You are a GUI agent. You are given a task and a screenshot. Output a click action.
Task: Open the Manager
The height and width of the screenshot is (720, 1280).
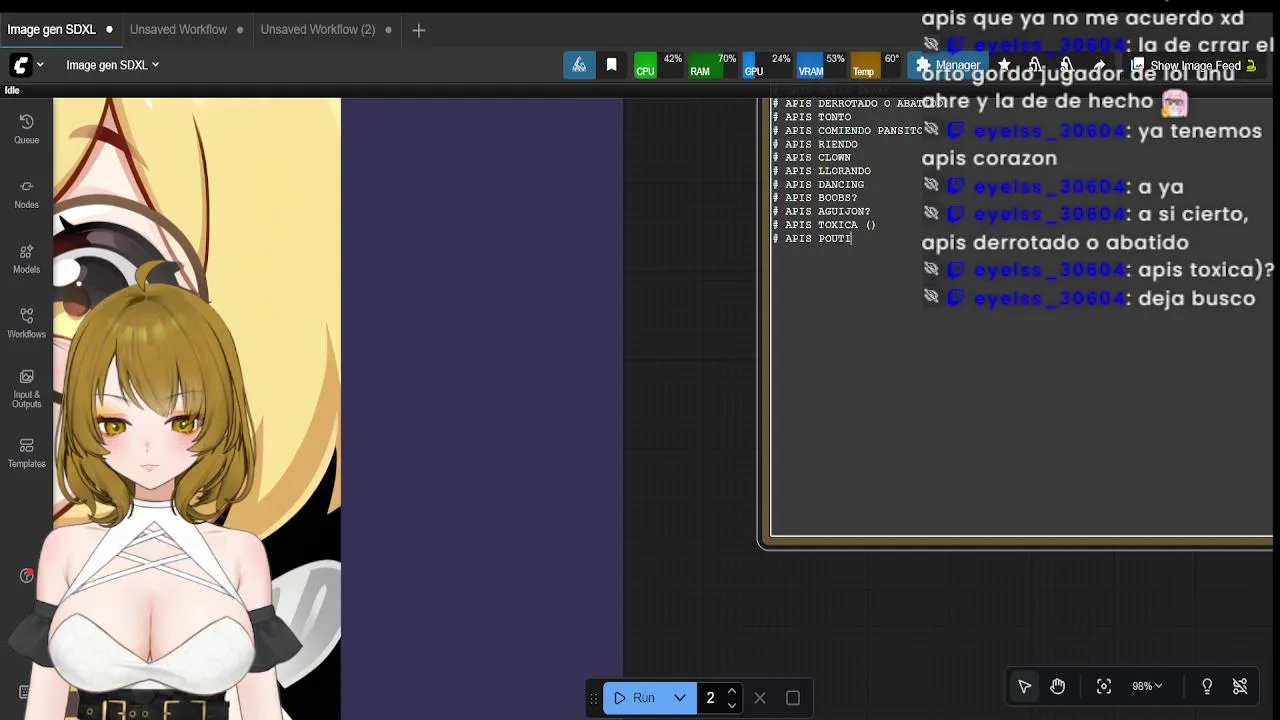(948, 65)
